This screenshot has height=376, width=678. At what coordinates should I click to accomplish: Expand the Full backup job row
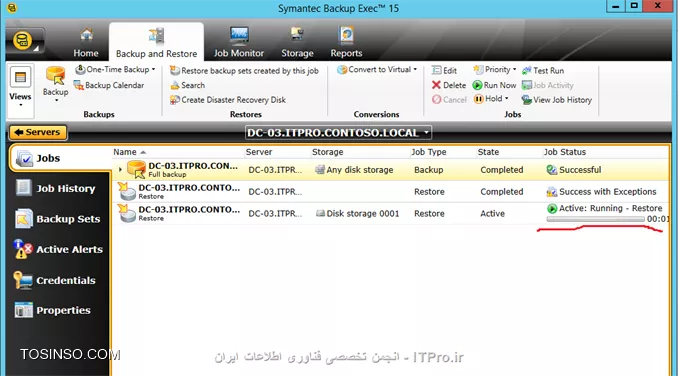(x=120, y=169)
